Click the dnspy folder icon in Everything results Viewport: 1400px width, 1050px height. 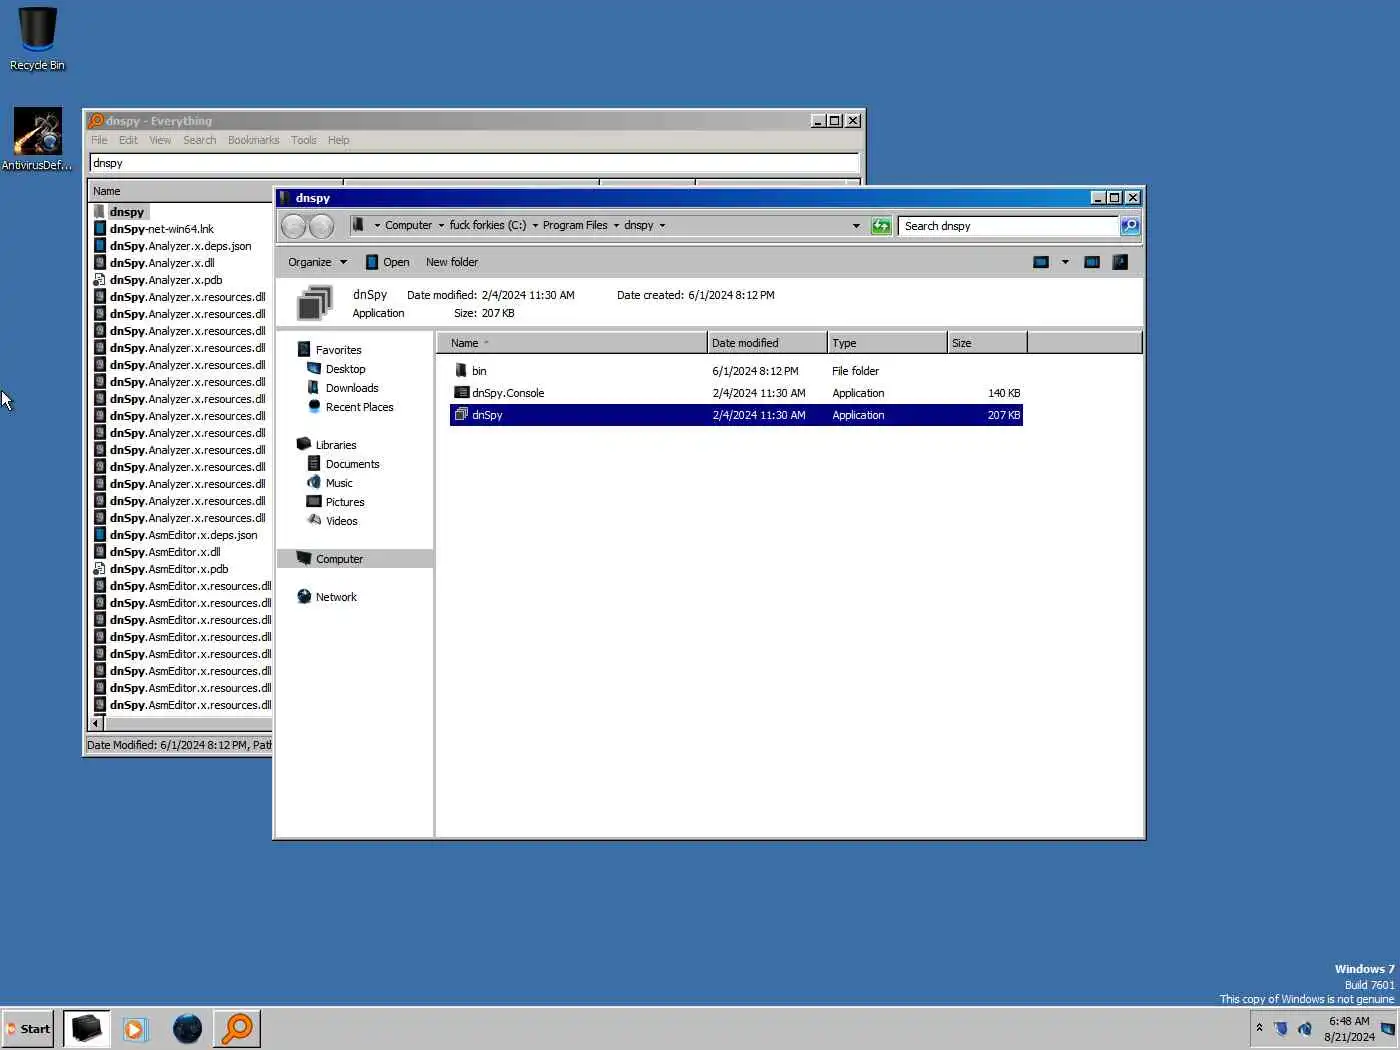100,212
